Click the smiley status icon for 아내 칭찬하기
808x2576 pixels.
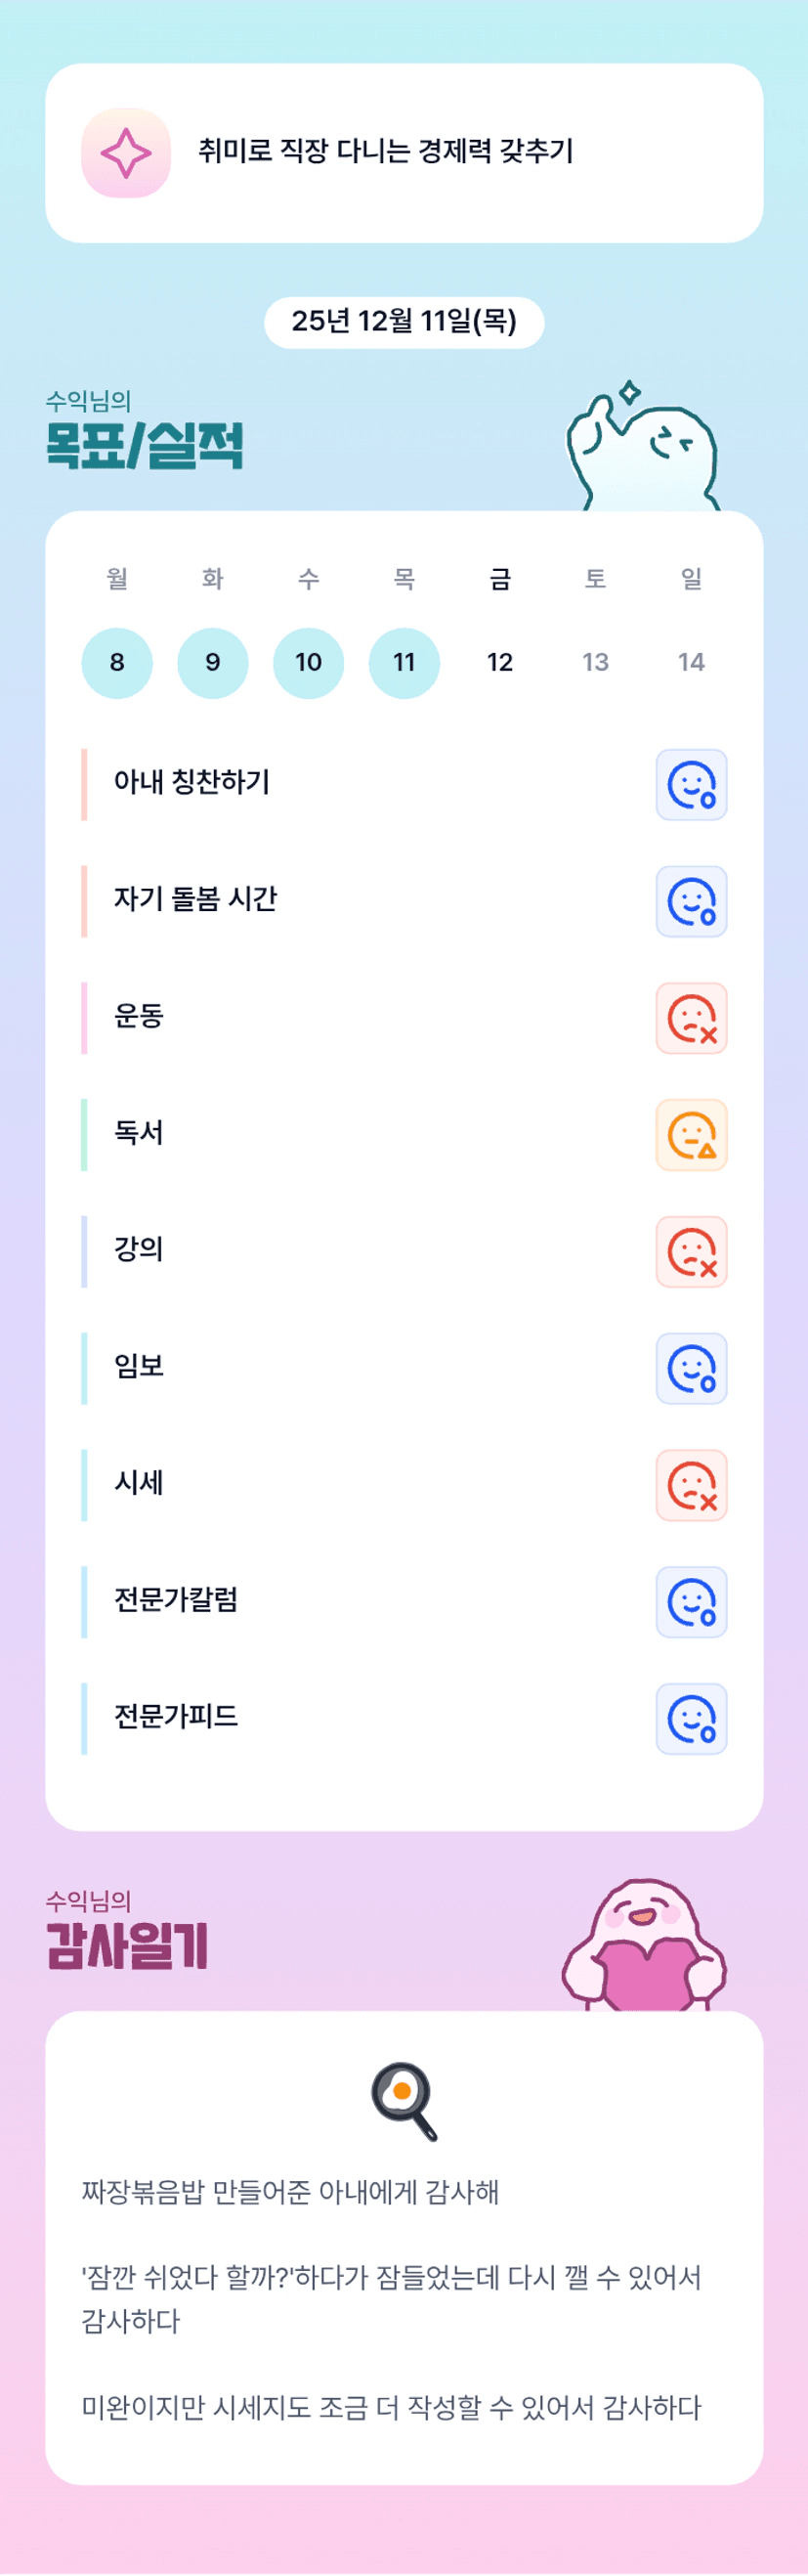(691, 785)
